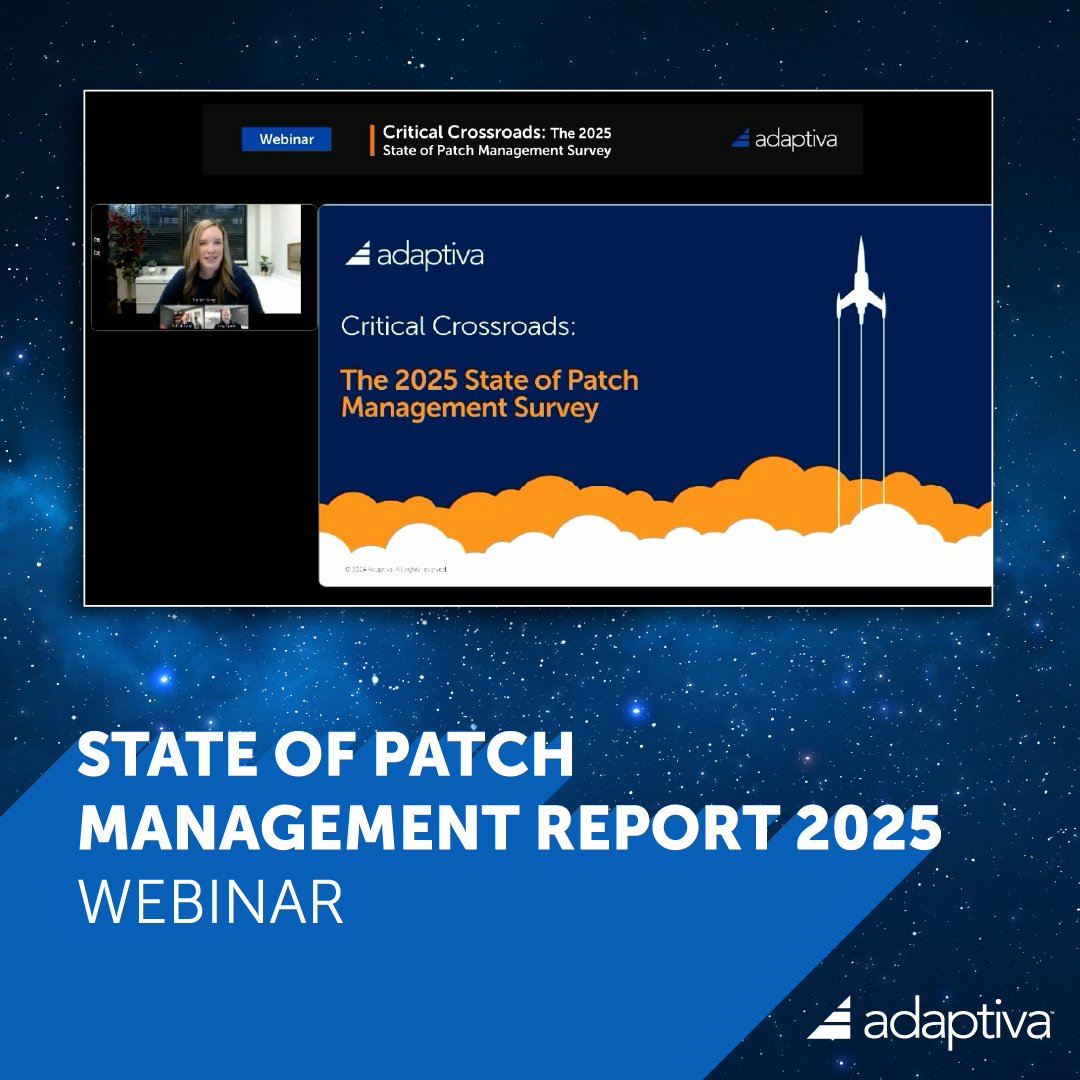Image resolution: width=1080 pixels, height=1080 pixels.
Task: Click the small icons left of the speaker video
Action: (x=96, y=244)
